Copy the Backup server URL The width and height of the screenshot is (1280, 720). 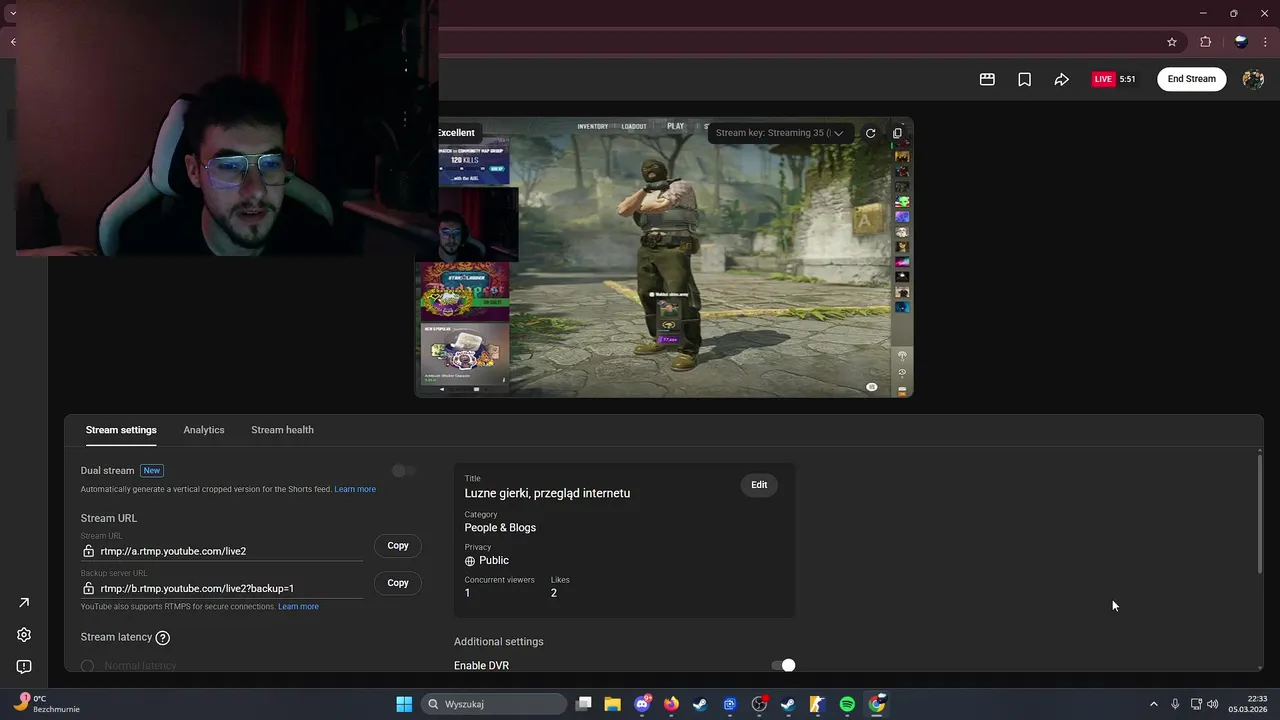[398, 583]
